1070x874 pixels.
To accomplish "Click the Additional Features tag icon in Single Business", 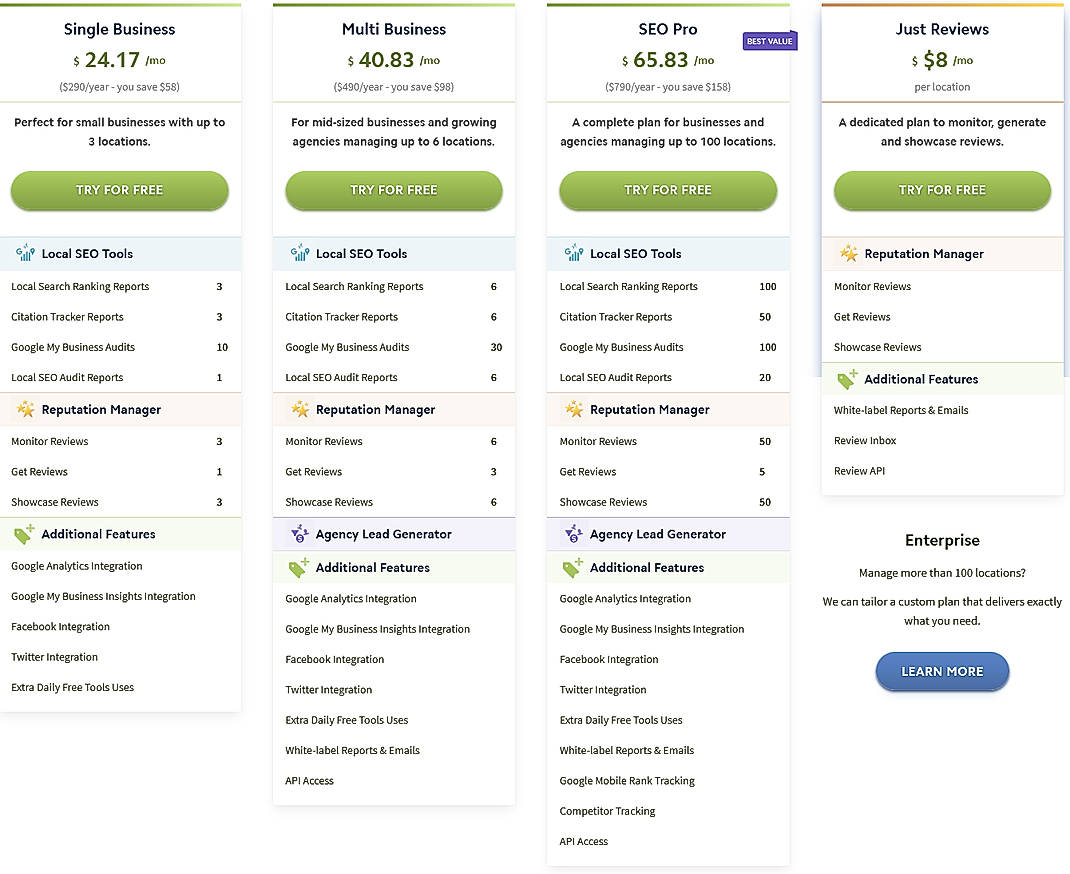I will (25, 534).
